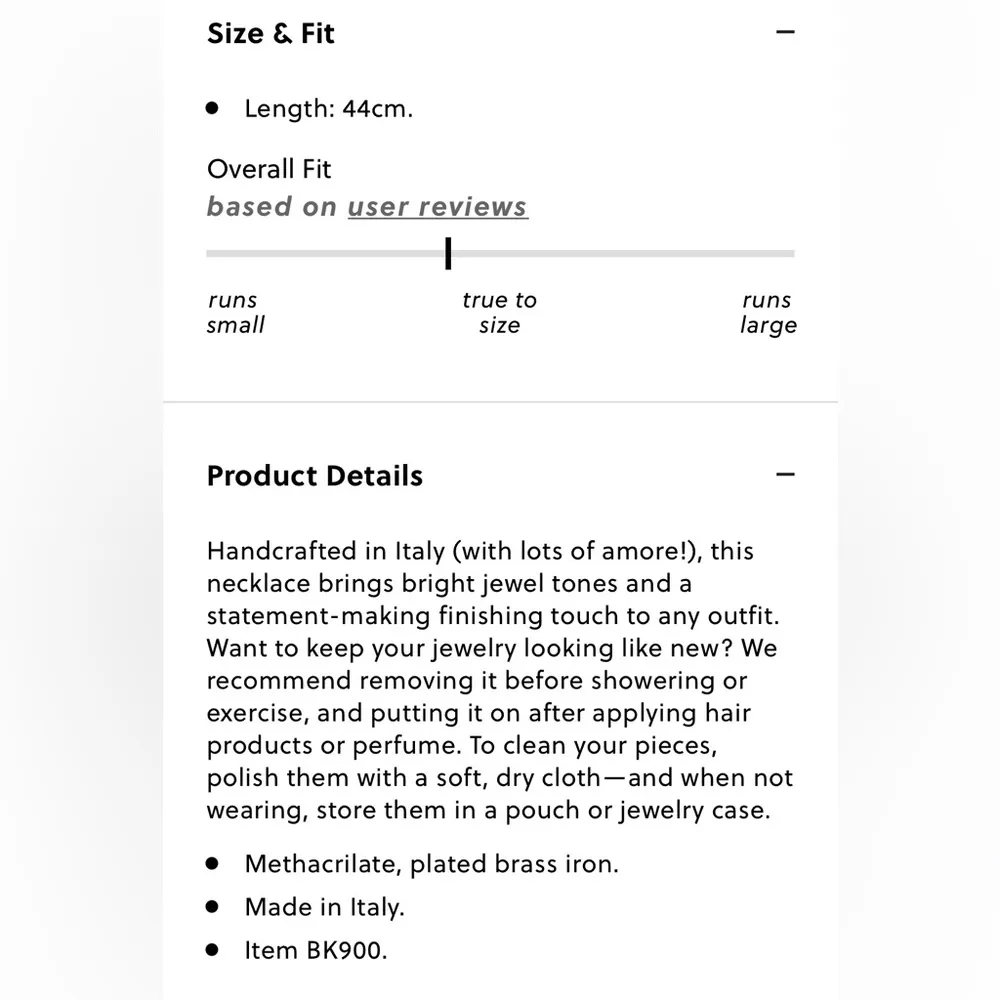This screenshot has width=1000, height=1000.
Task: Select the "runs large" fit label
Action: (x=767, y=312)
